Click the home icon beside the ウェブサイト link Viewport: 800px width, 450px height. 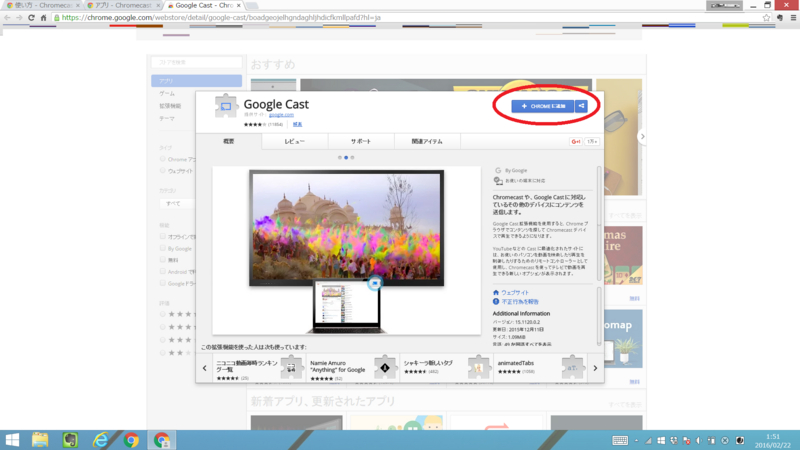click(x=495, y=292)
